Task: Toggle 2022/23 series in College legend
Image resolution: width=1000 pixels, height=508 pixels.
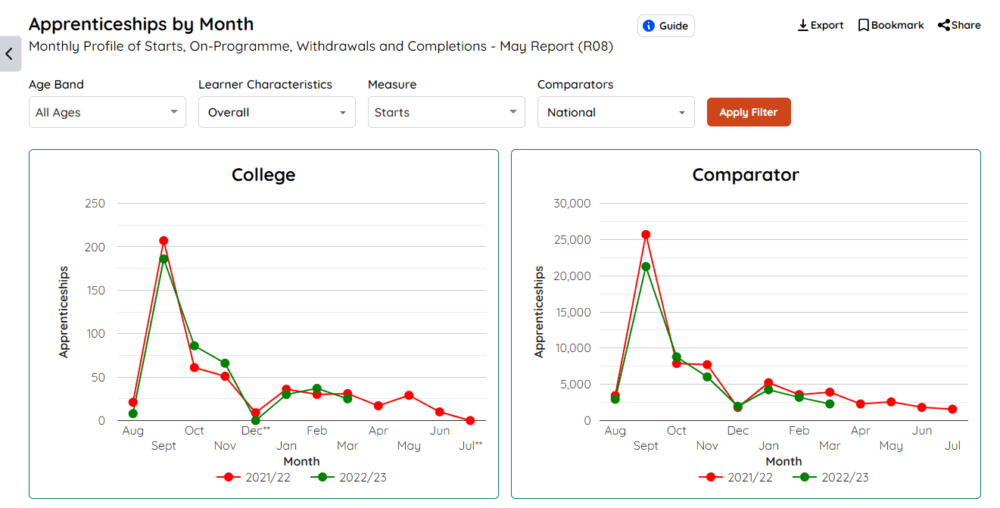Action: pos(348,477)
